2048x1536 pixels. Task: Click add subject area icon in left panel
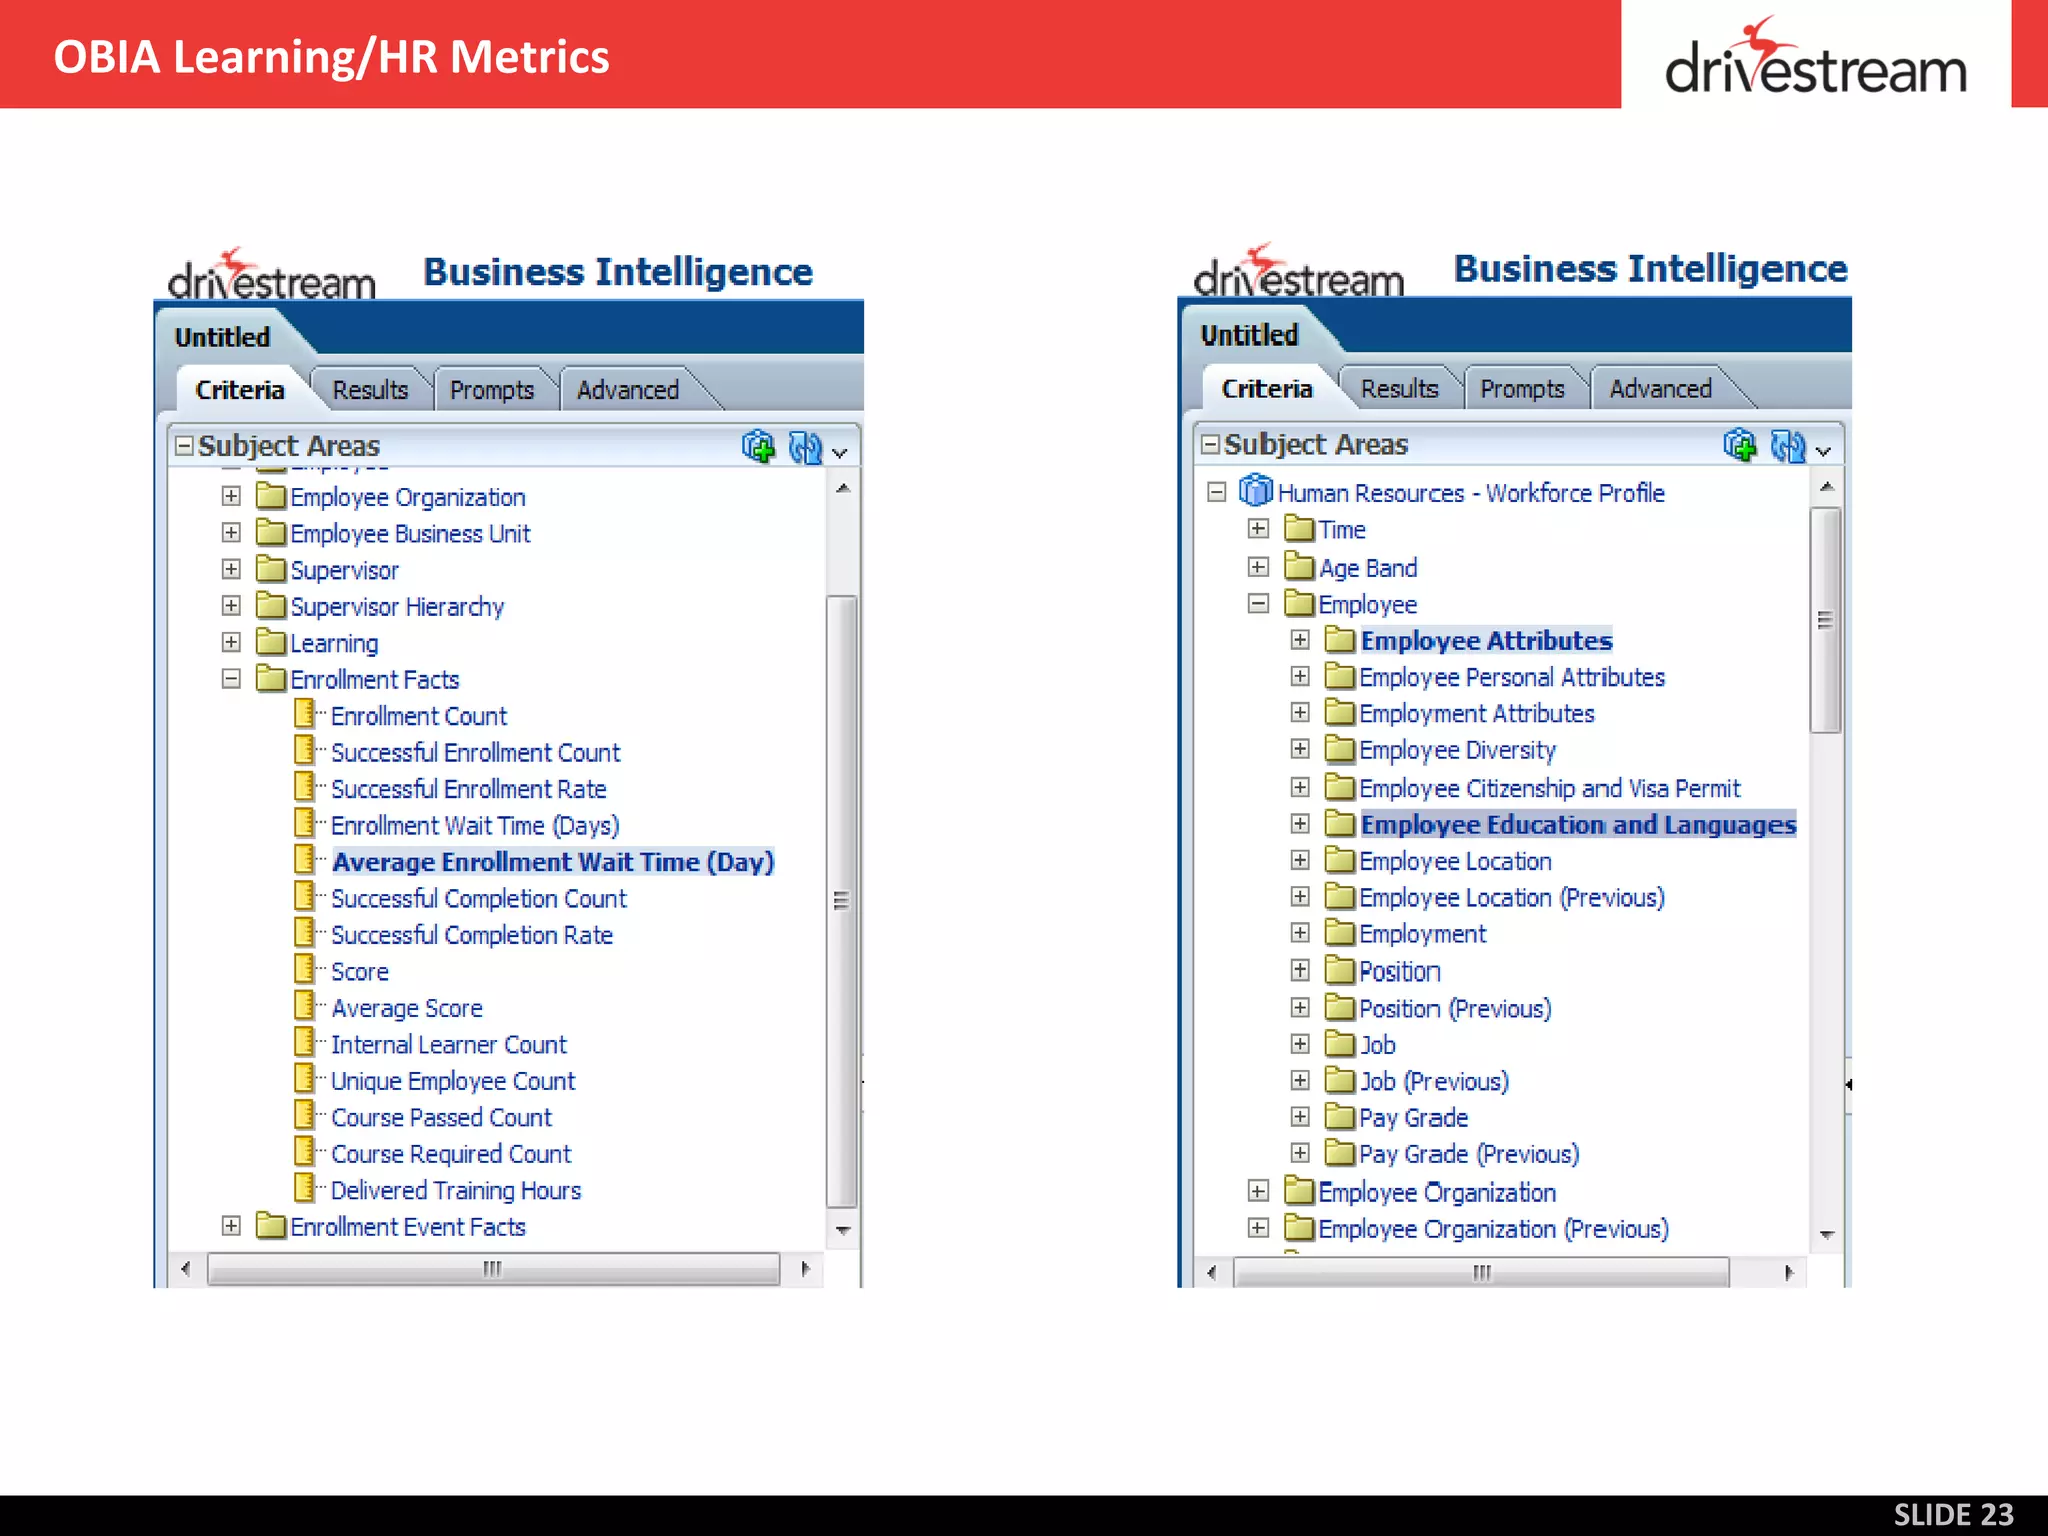[758, 447]
